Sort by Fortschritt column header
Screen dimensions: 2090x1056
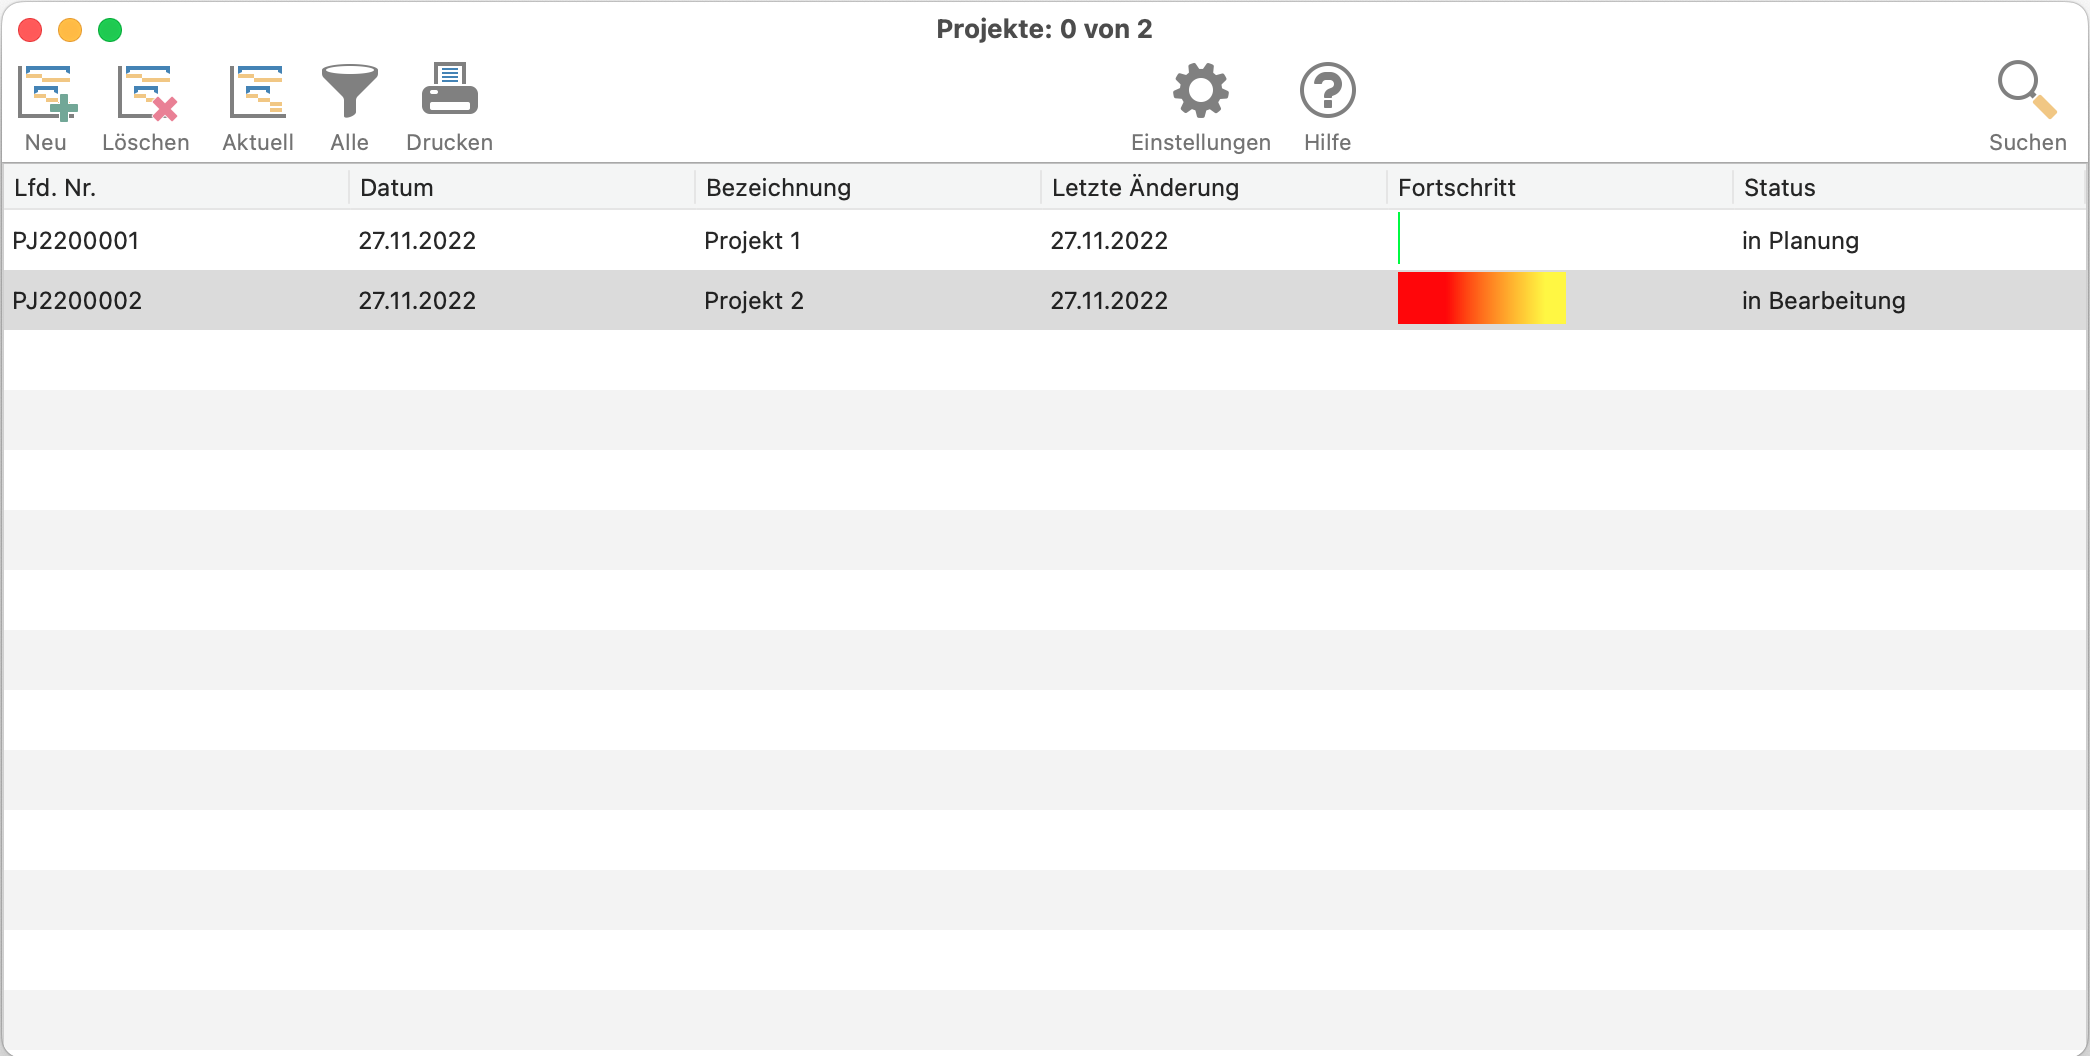pos(1560,187)
